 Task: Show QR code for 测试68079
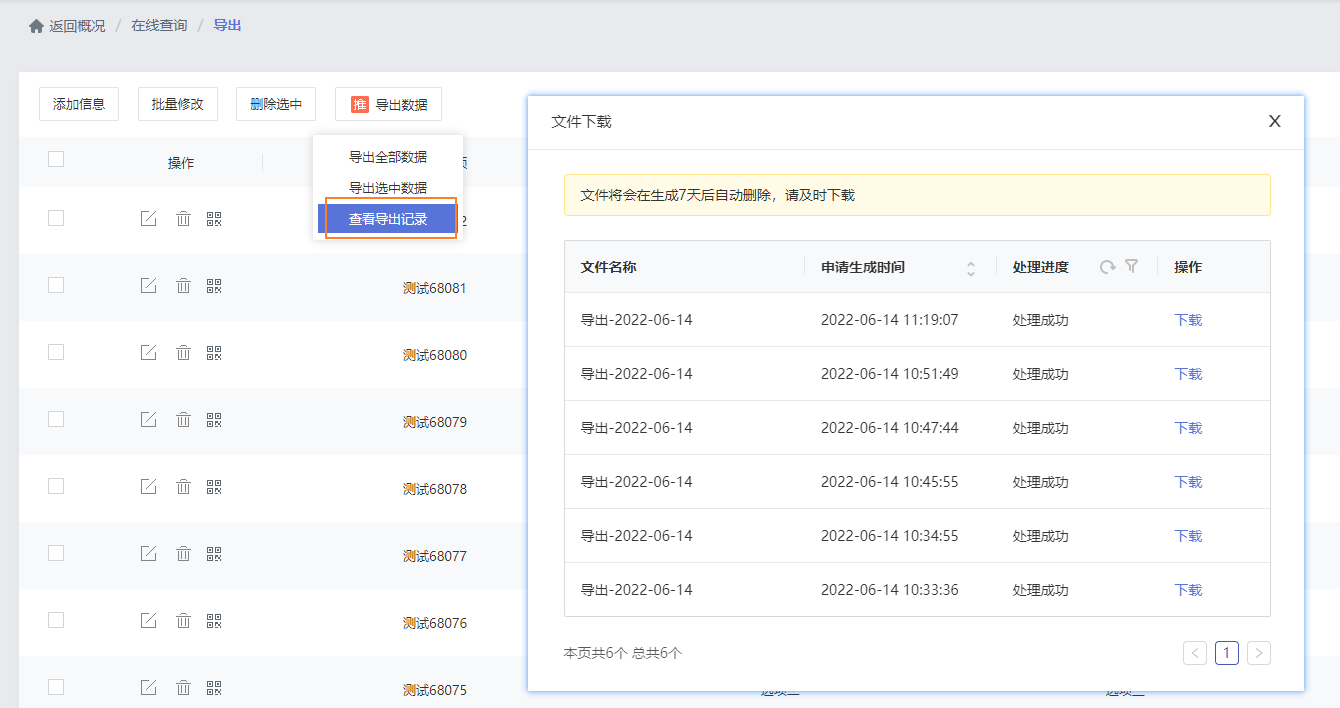pos(214,420)
